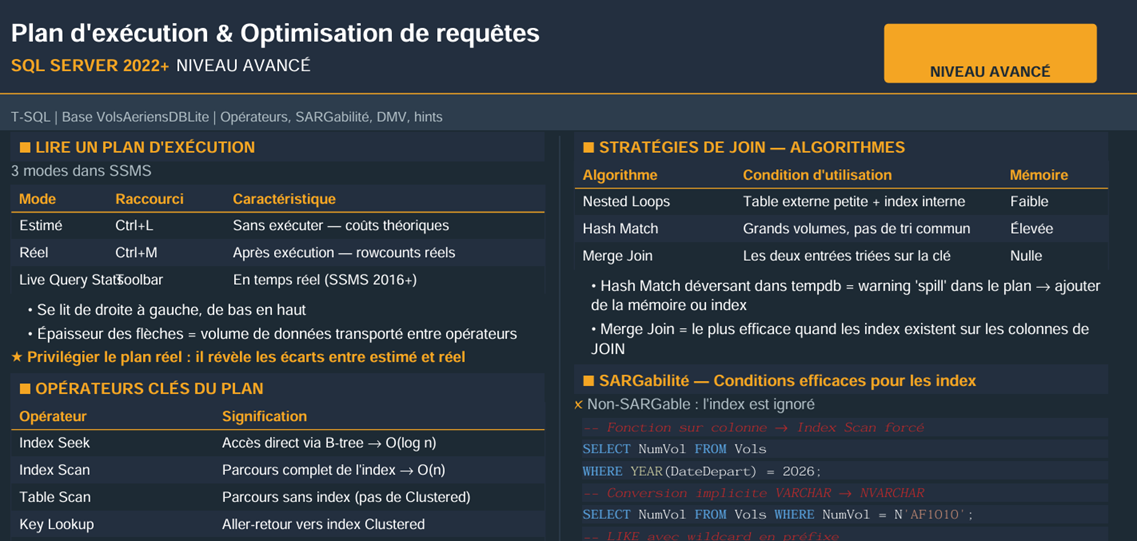Click the orange square before STRATÉGIES DE JOIN

(x=589, y=148)
